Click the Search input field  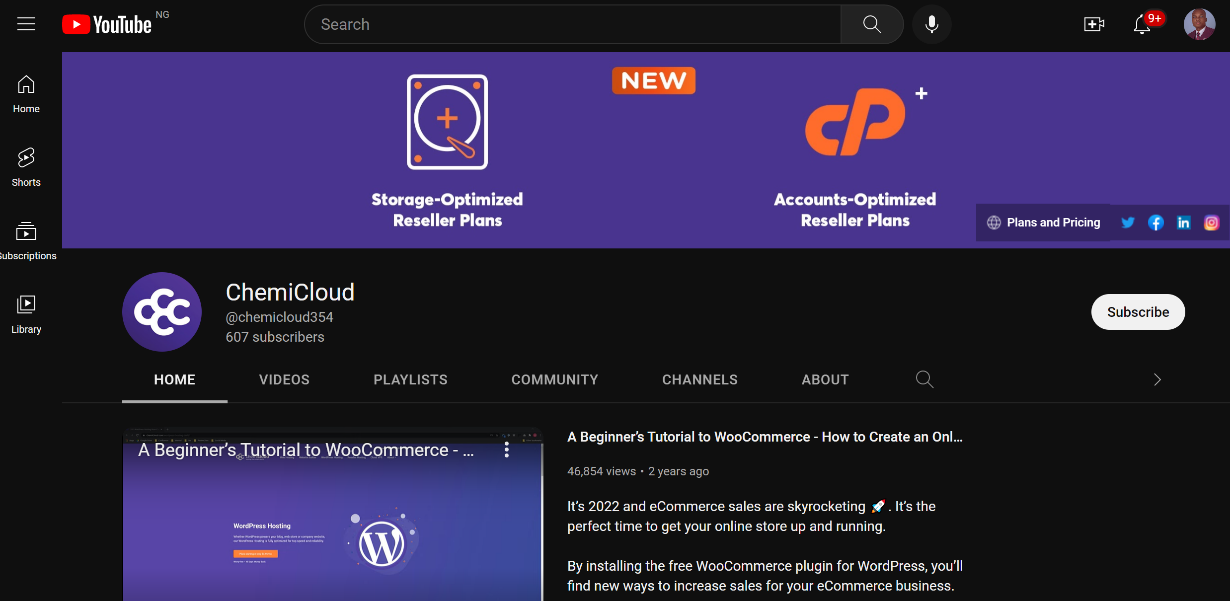click(573, 24)
